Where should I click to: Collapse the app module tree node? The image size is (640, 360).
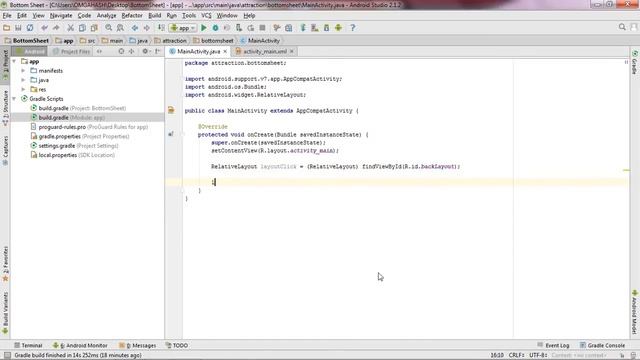(x=14, y=61)
